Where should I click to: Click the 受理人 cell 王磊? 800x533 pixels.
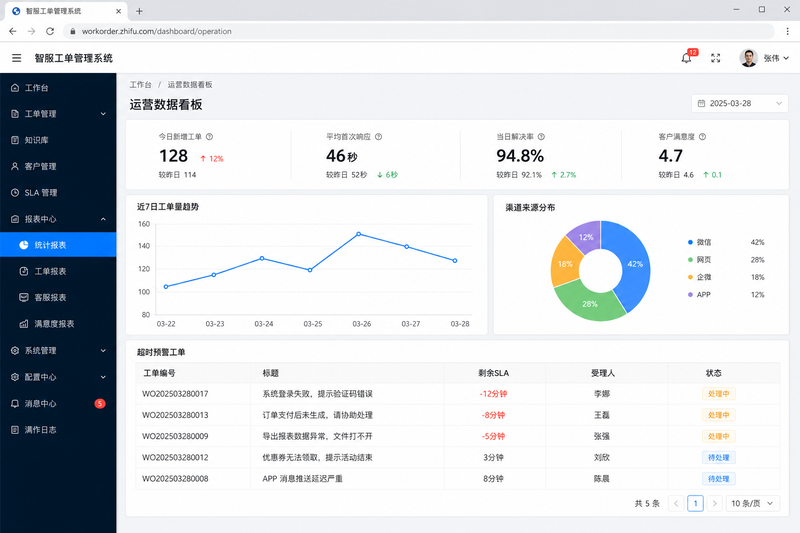click(x=602, y=415)
